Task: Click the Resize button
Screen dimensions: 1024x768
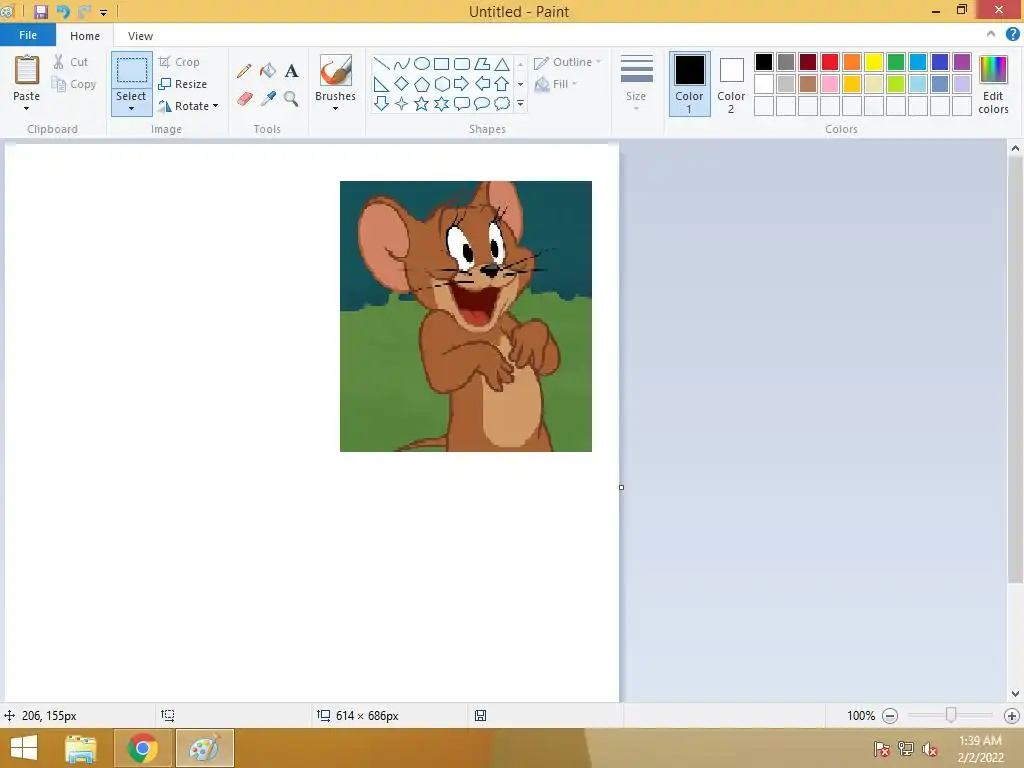Action: 183,84
